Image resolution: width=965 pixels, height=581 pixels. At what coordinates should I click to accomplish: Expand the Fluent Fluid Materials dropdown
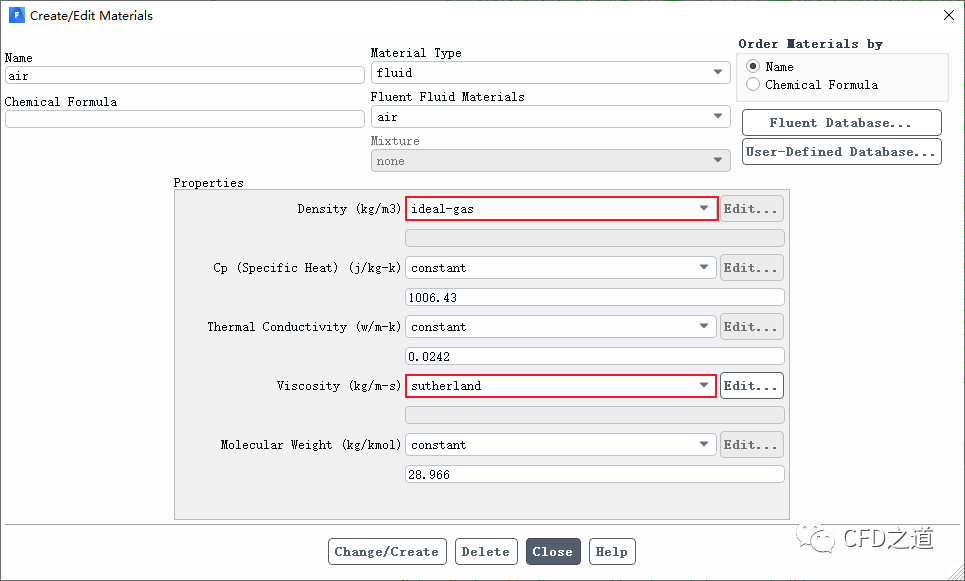(550, 117)
